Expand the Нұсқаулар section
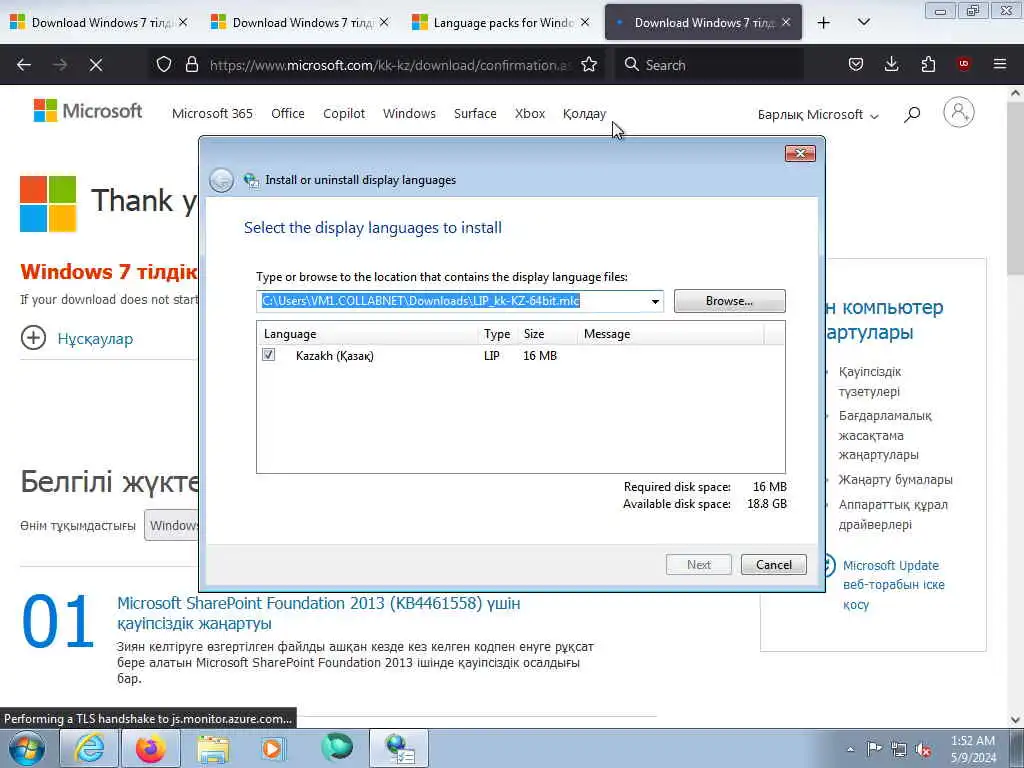The image size is (1024, 768). [77, 338]
